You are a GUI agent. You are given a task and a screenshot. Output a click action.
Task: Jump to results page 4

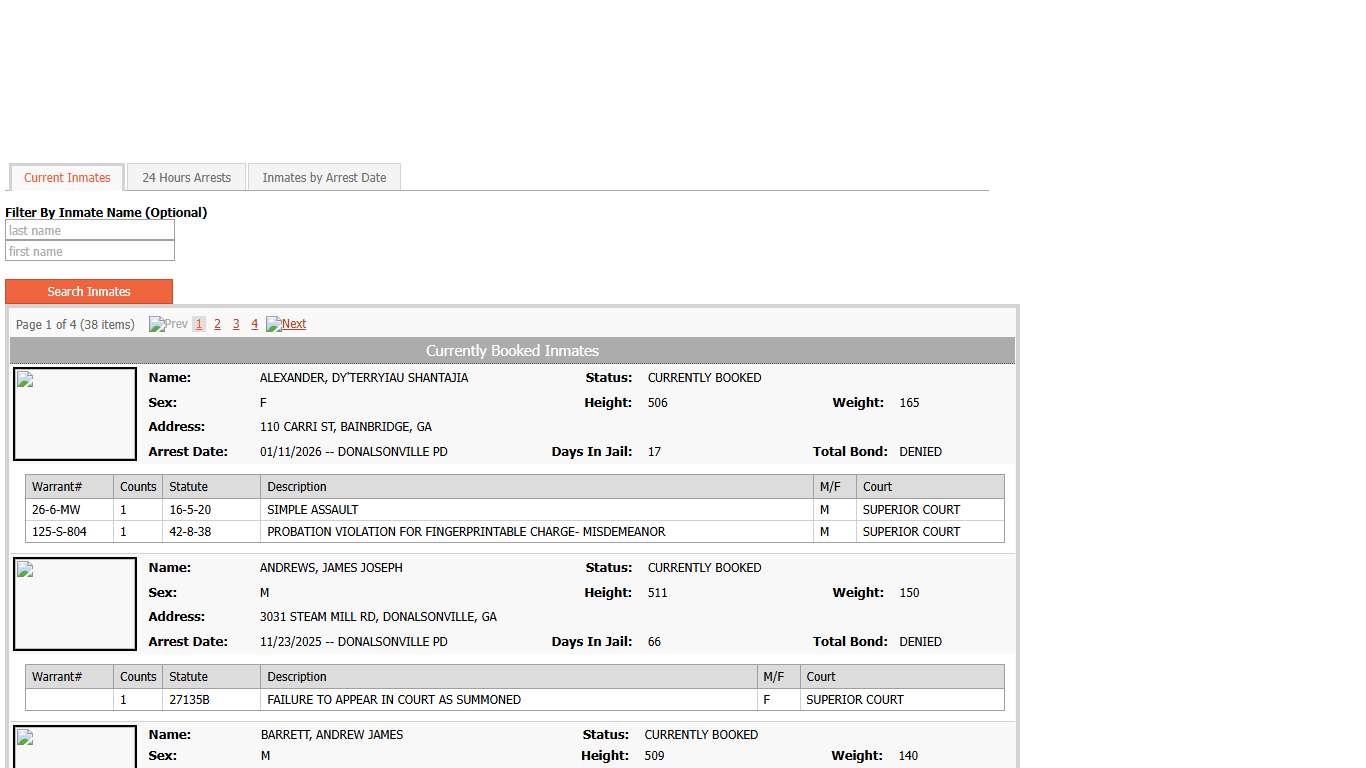tap(254, 324)
